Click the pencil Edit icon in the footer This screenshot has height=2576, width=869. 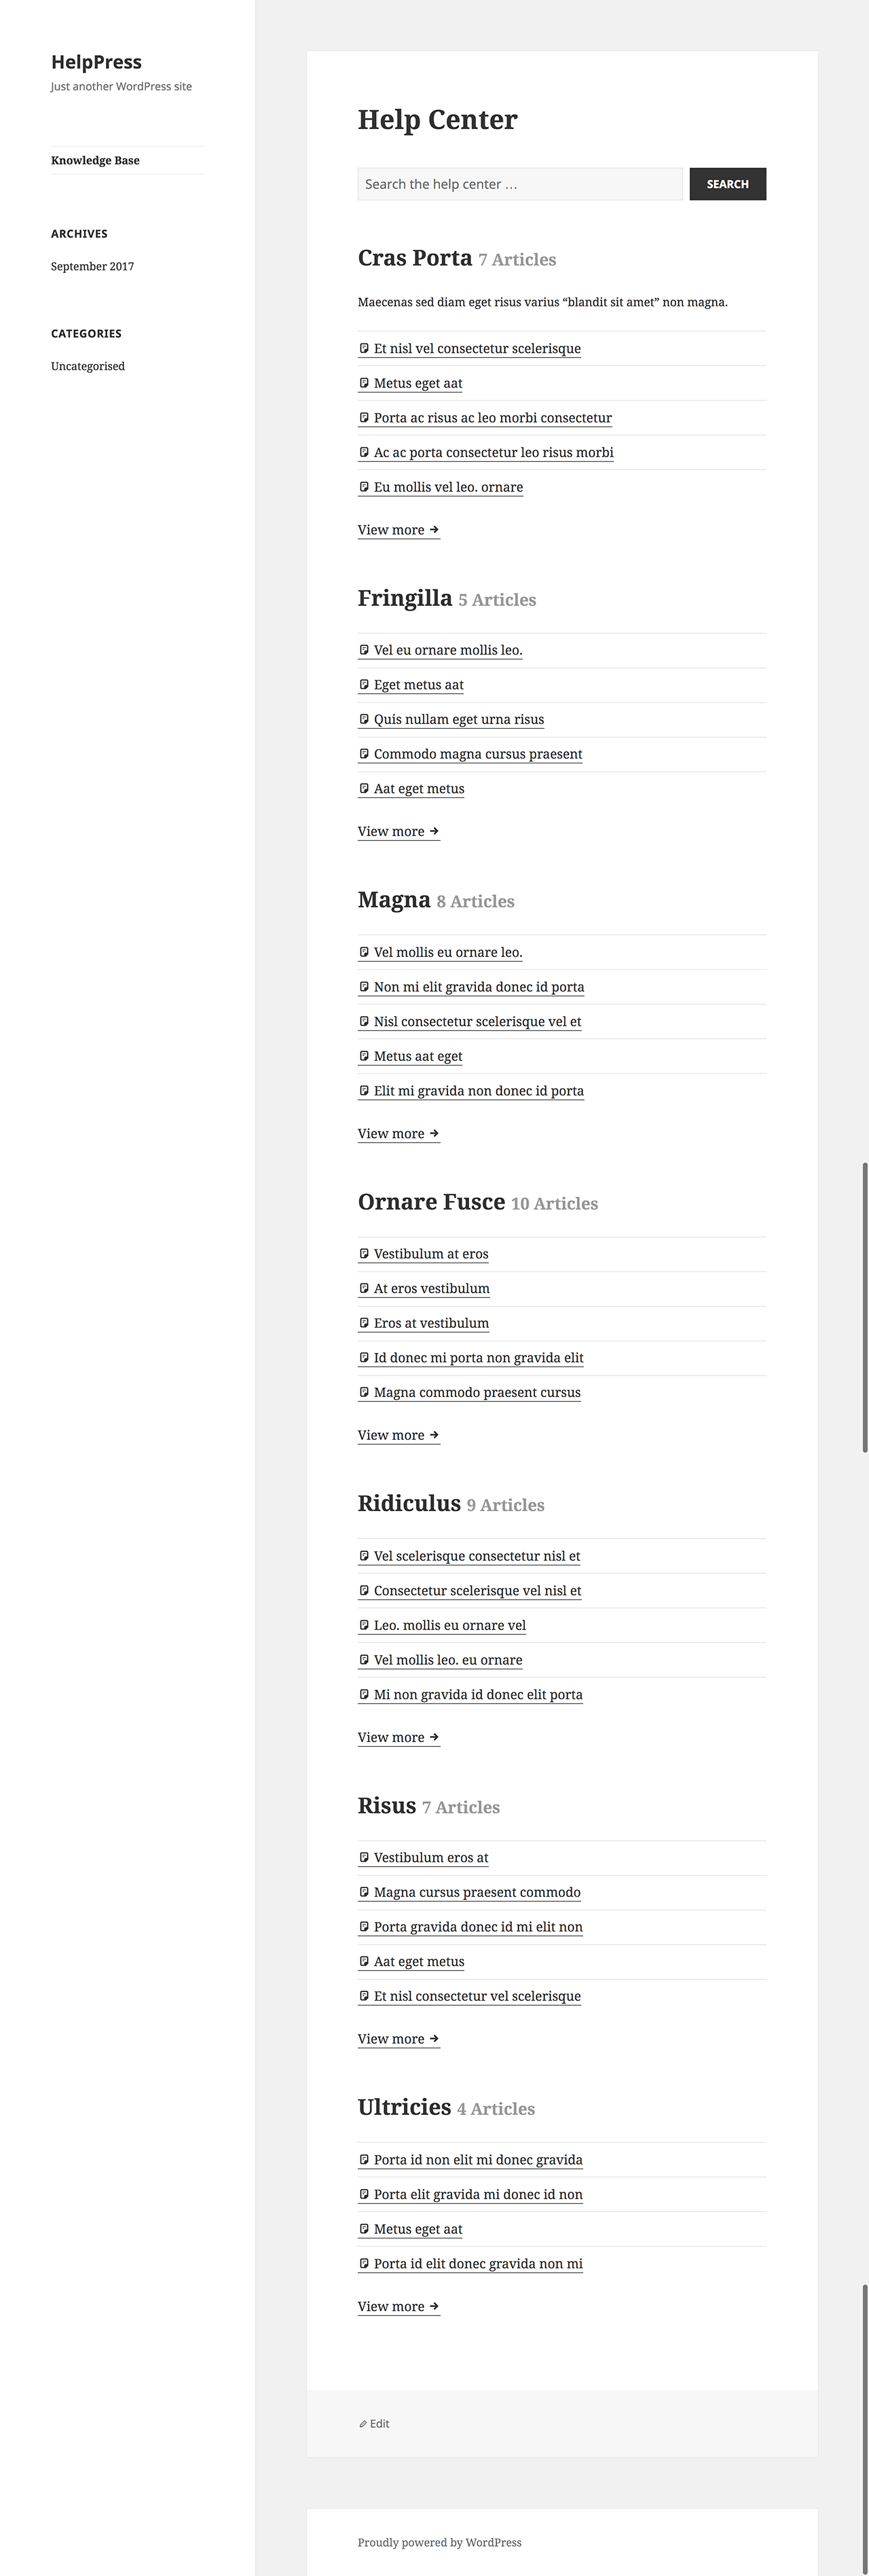coord(363,2424)
